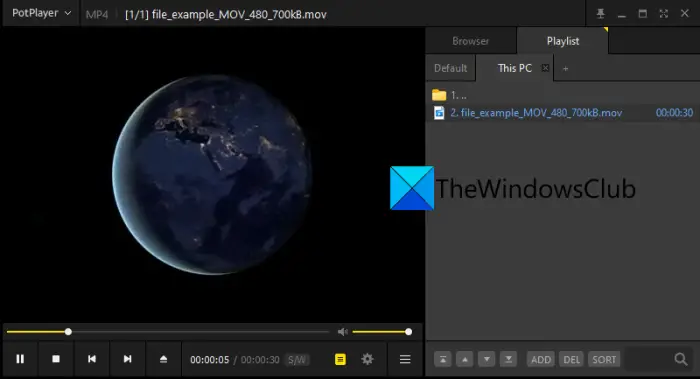700x379 pixels.
Task: Close the This PC playlist tab
Action: [x=545, y=68]
